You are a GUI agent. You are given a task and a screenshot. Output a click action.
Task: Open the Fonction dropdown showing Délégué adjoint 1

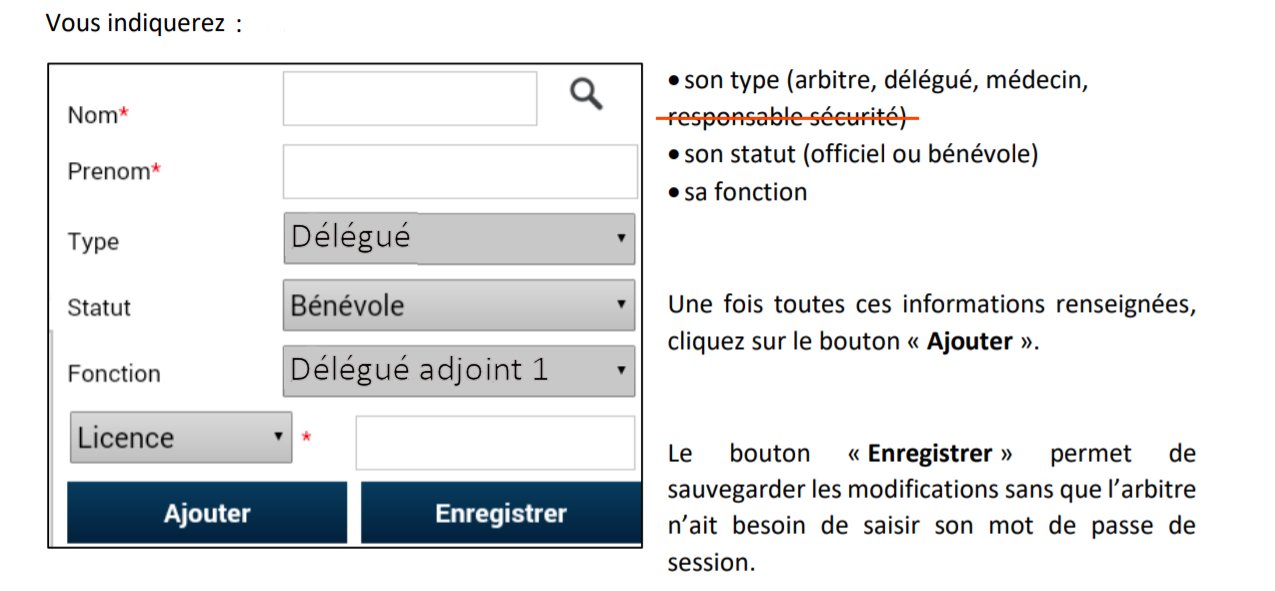tap(459, 371)
